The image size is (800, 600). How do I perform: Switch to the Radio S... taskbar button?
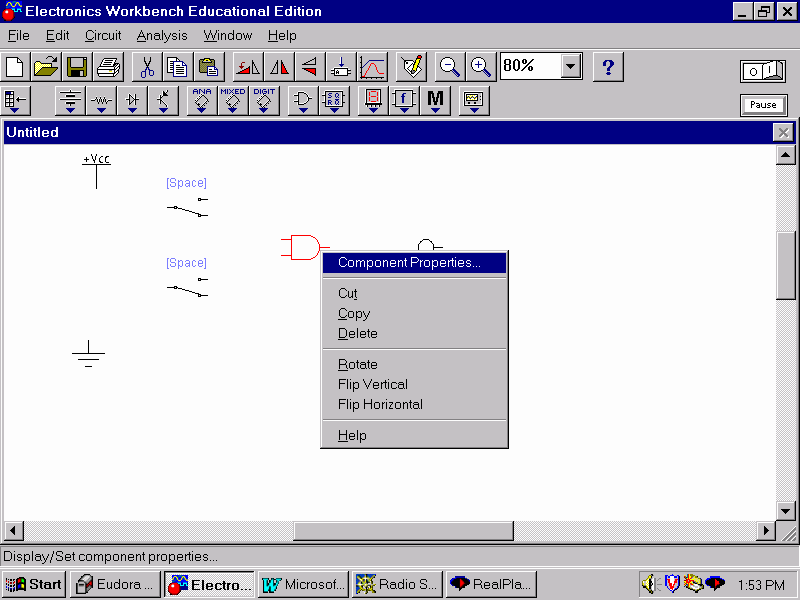point(398,584)
